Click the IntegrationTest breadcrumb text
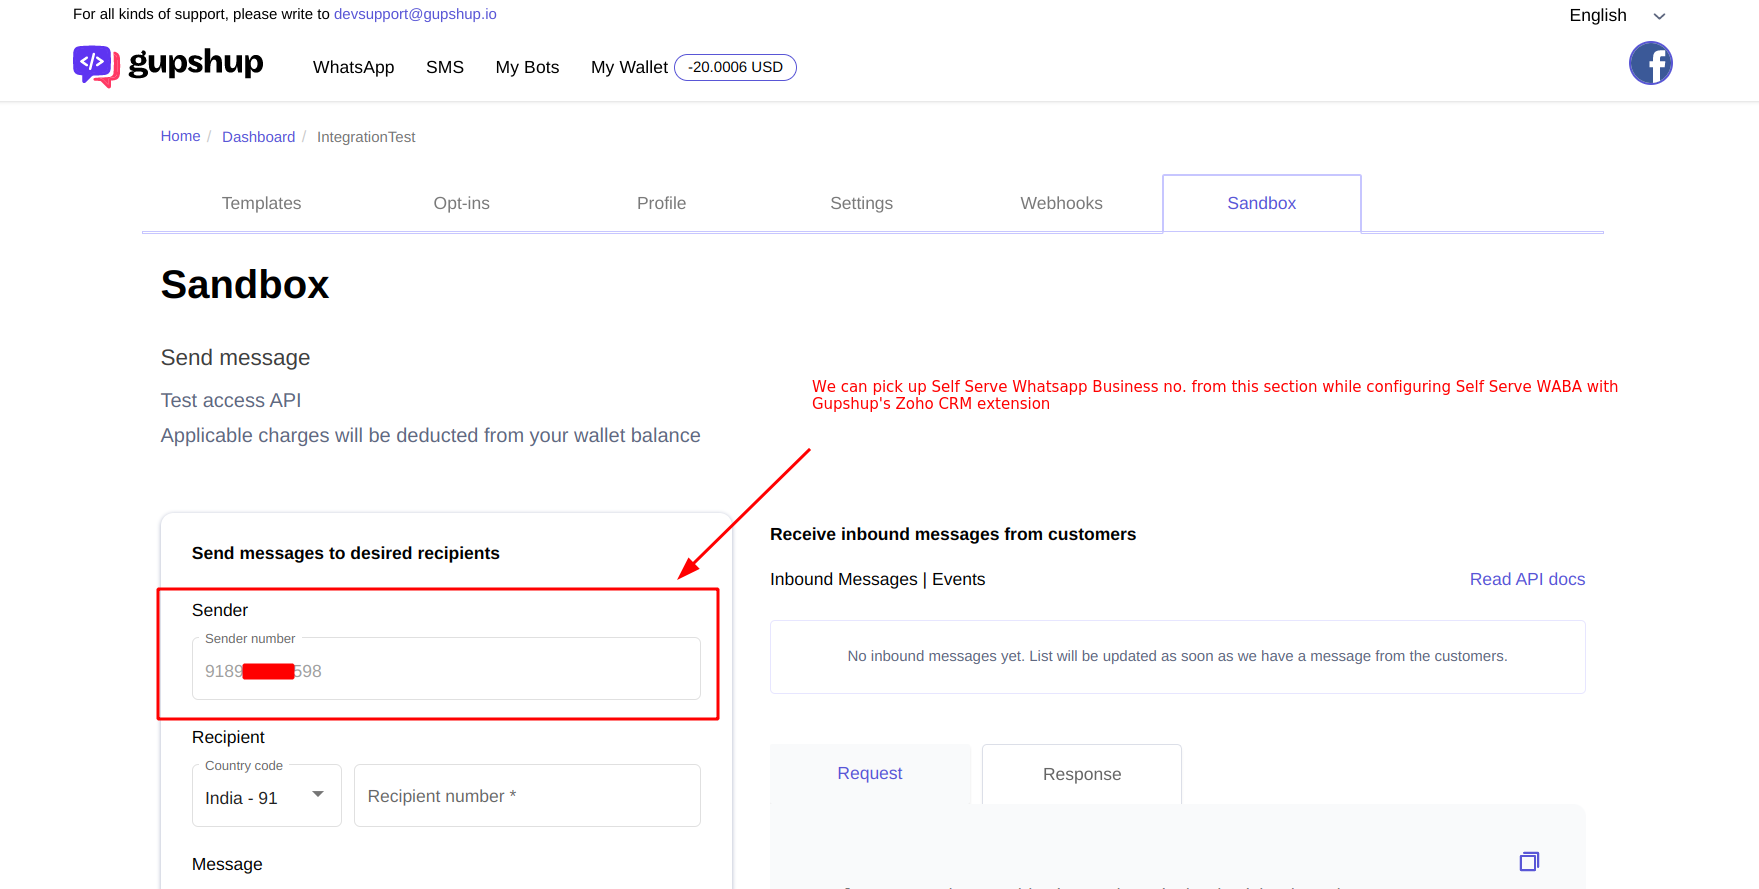The width and height of the screenshot is (1759, 889). tap(366, 137)
